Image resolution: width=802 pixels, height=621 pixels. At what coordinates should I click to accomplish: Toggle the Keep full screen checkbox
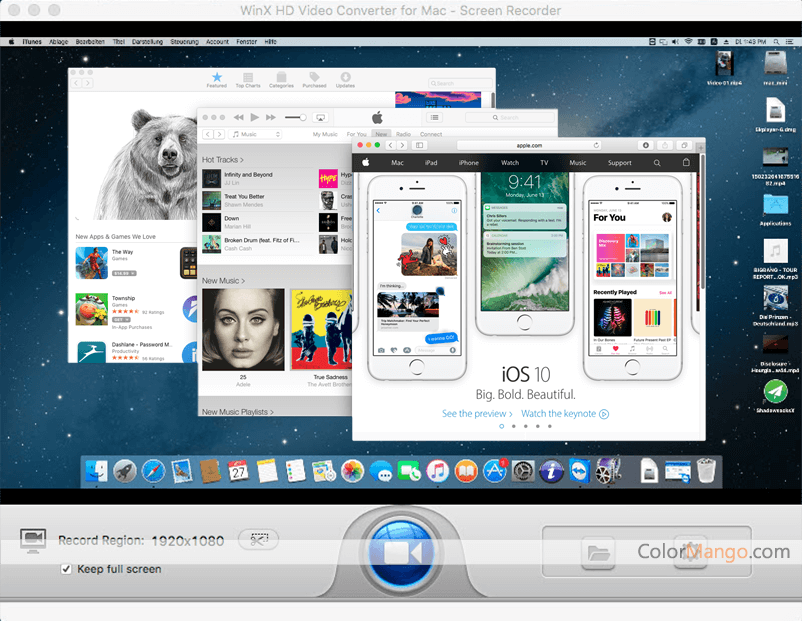pos(67,569)
